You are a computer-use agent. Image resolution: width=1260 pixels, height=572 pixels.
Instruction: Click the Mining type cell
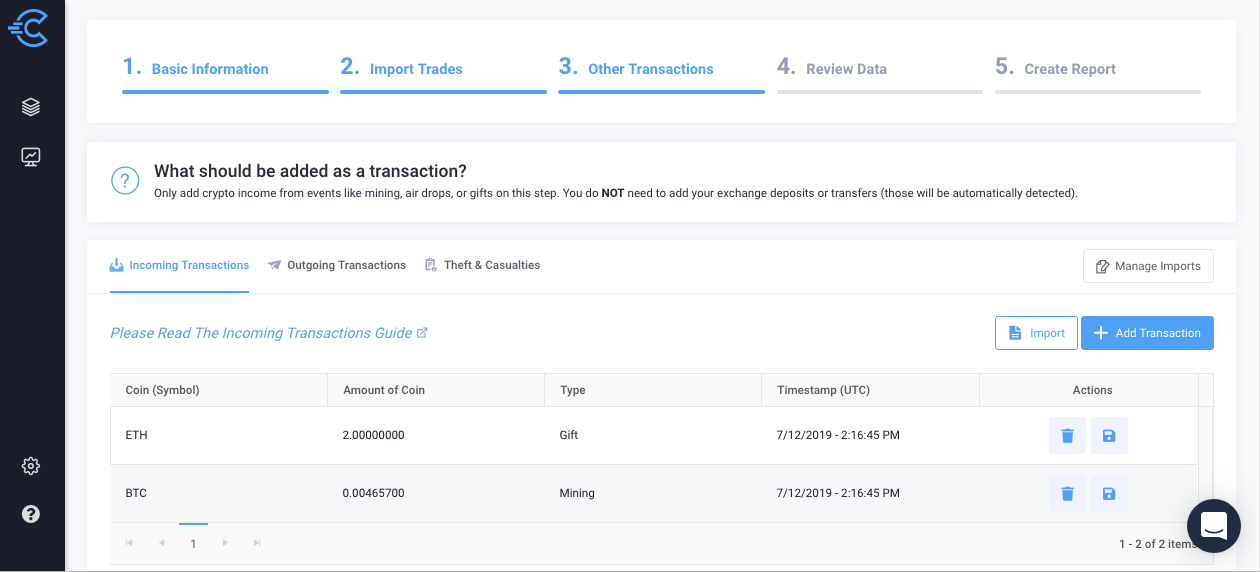click(x=653, y=494)
